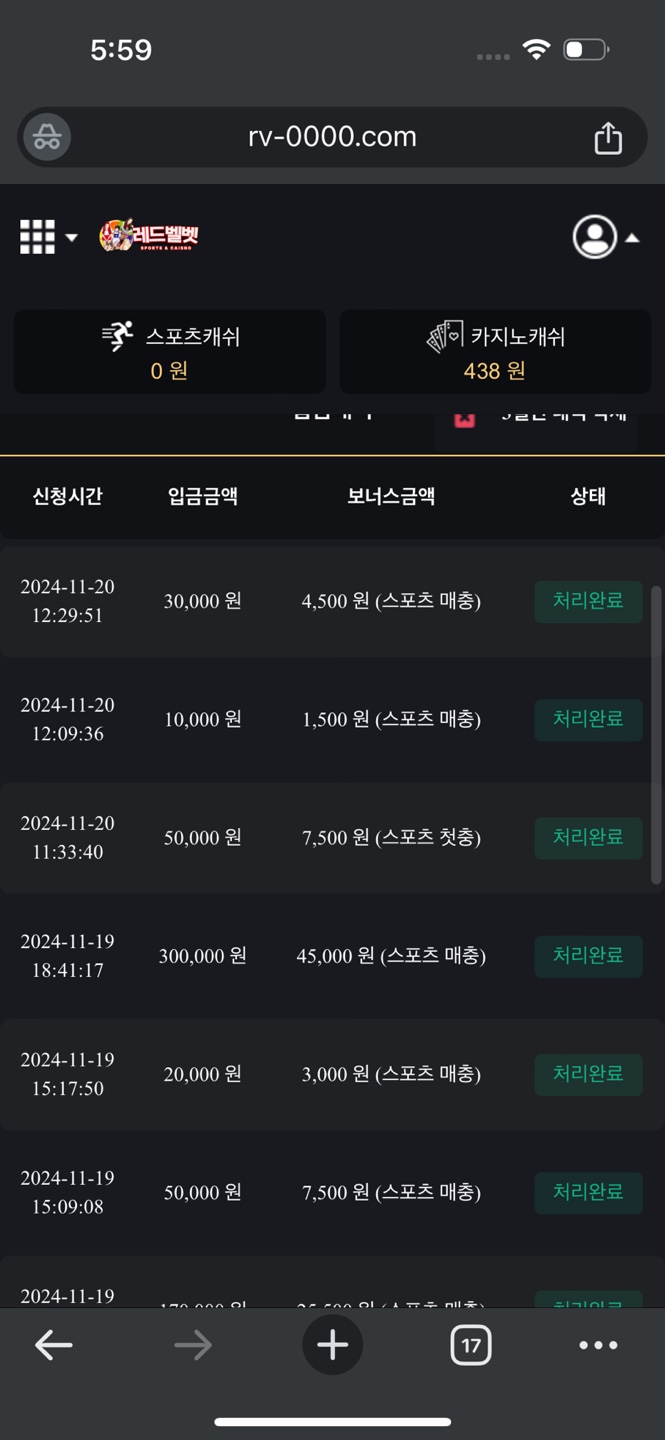Open the grid menu icon
The height and width of the screenshot is (1440, 665).
tap(37, 237)
